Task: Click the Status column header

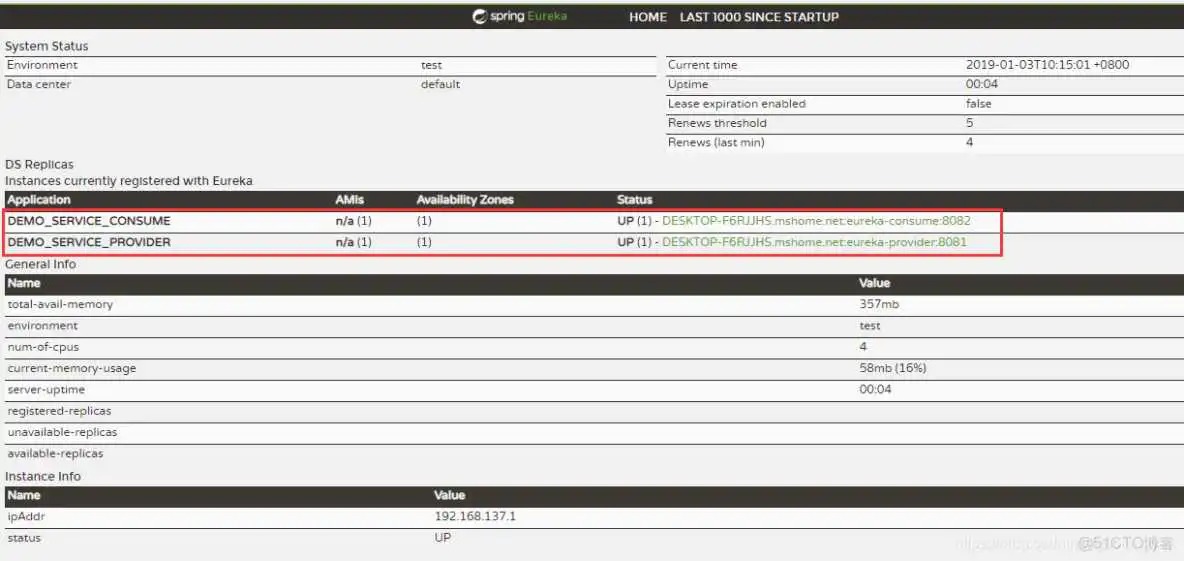Action: point(634,199)
